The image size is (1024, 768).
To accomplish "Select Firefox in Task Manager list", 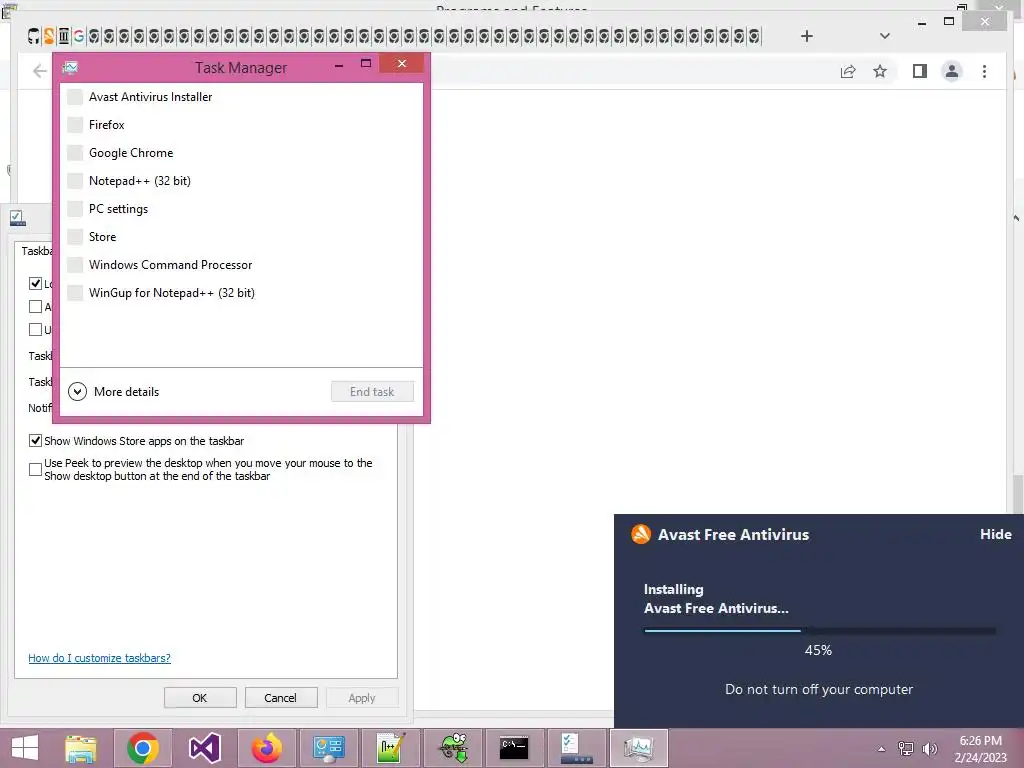I will pos(241,125).
